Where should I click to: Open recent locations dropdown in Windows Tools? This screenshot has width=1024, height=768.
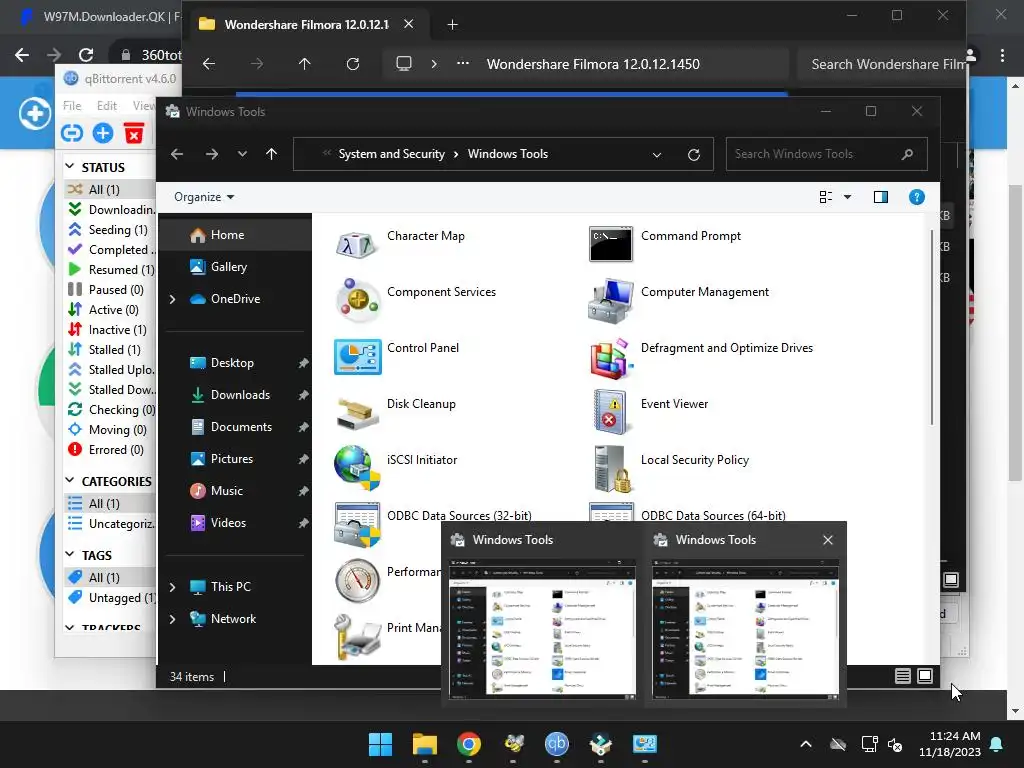tap(242, 154)
